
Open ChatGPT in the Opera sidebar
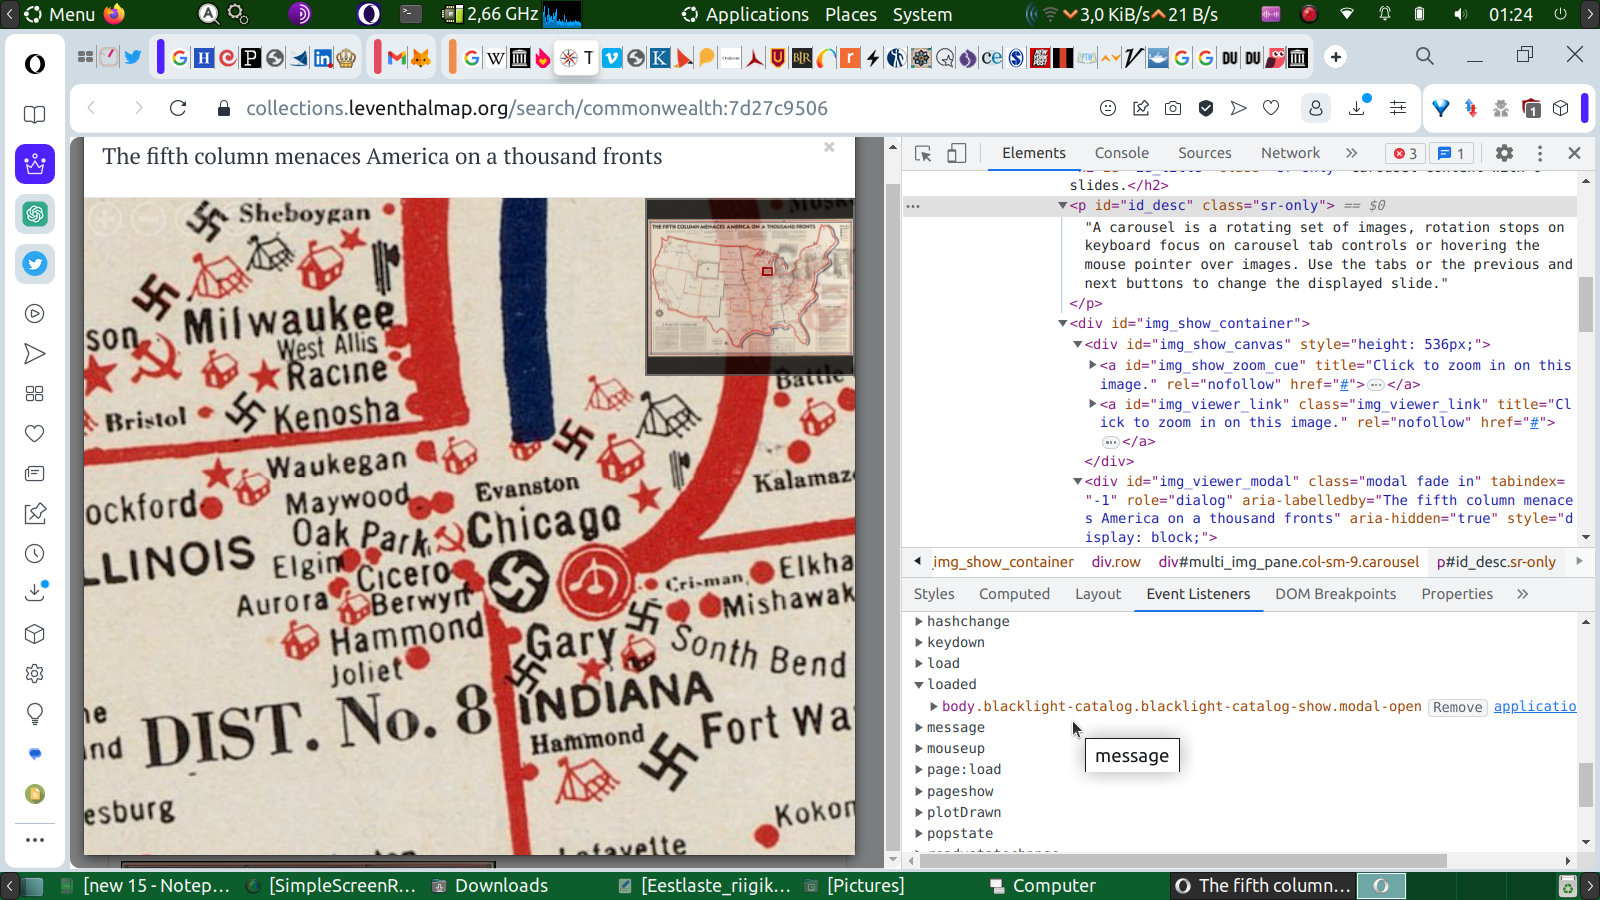pos(35,214)
